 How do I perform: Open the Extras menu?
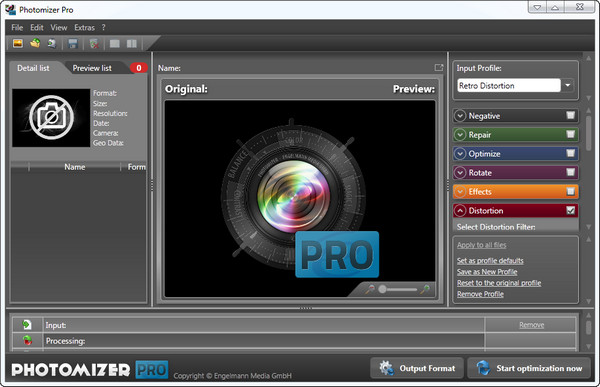85,28
